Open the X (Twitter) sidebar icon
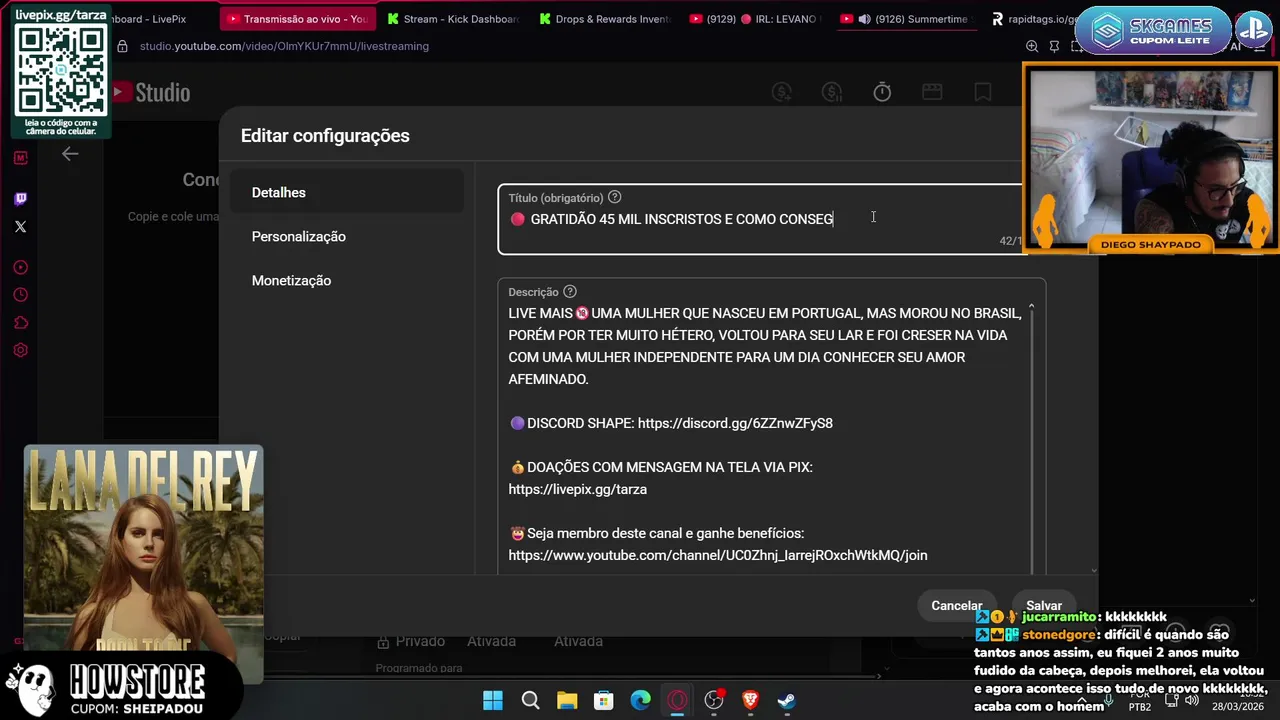The image size is (1280, 720). tap(21, 227)
